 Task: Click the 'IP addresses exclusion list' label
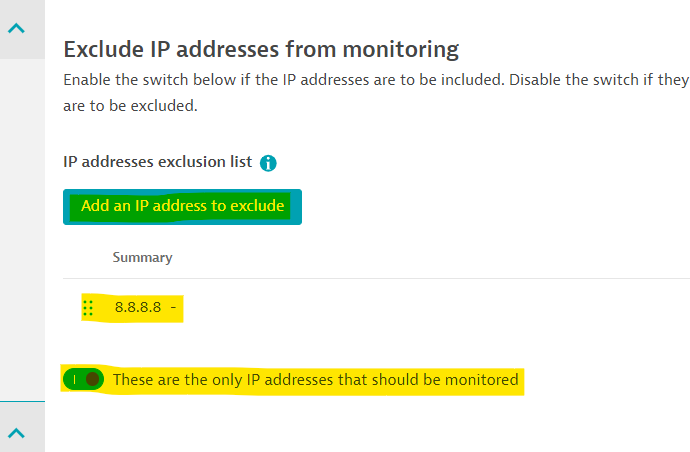[157, 162]
